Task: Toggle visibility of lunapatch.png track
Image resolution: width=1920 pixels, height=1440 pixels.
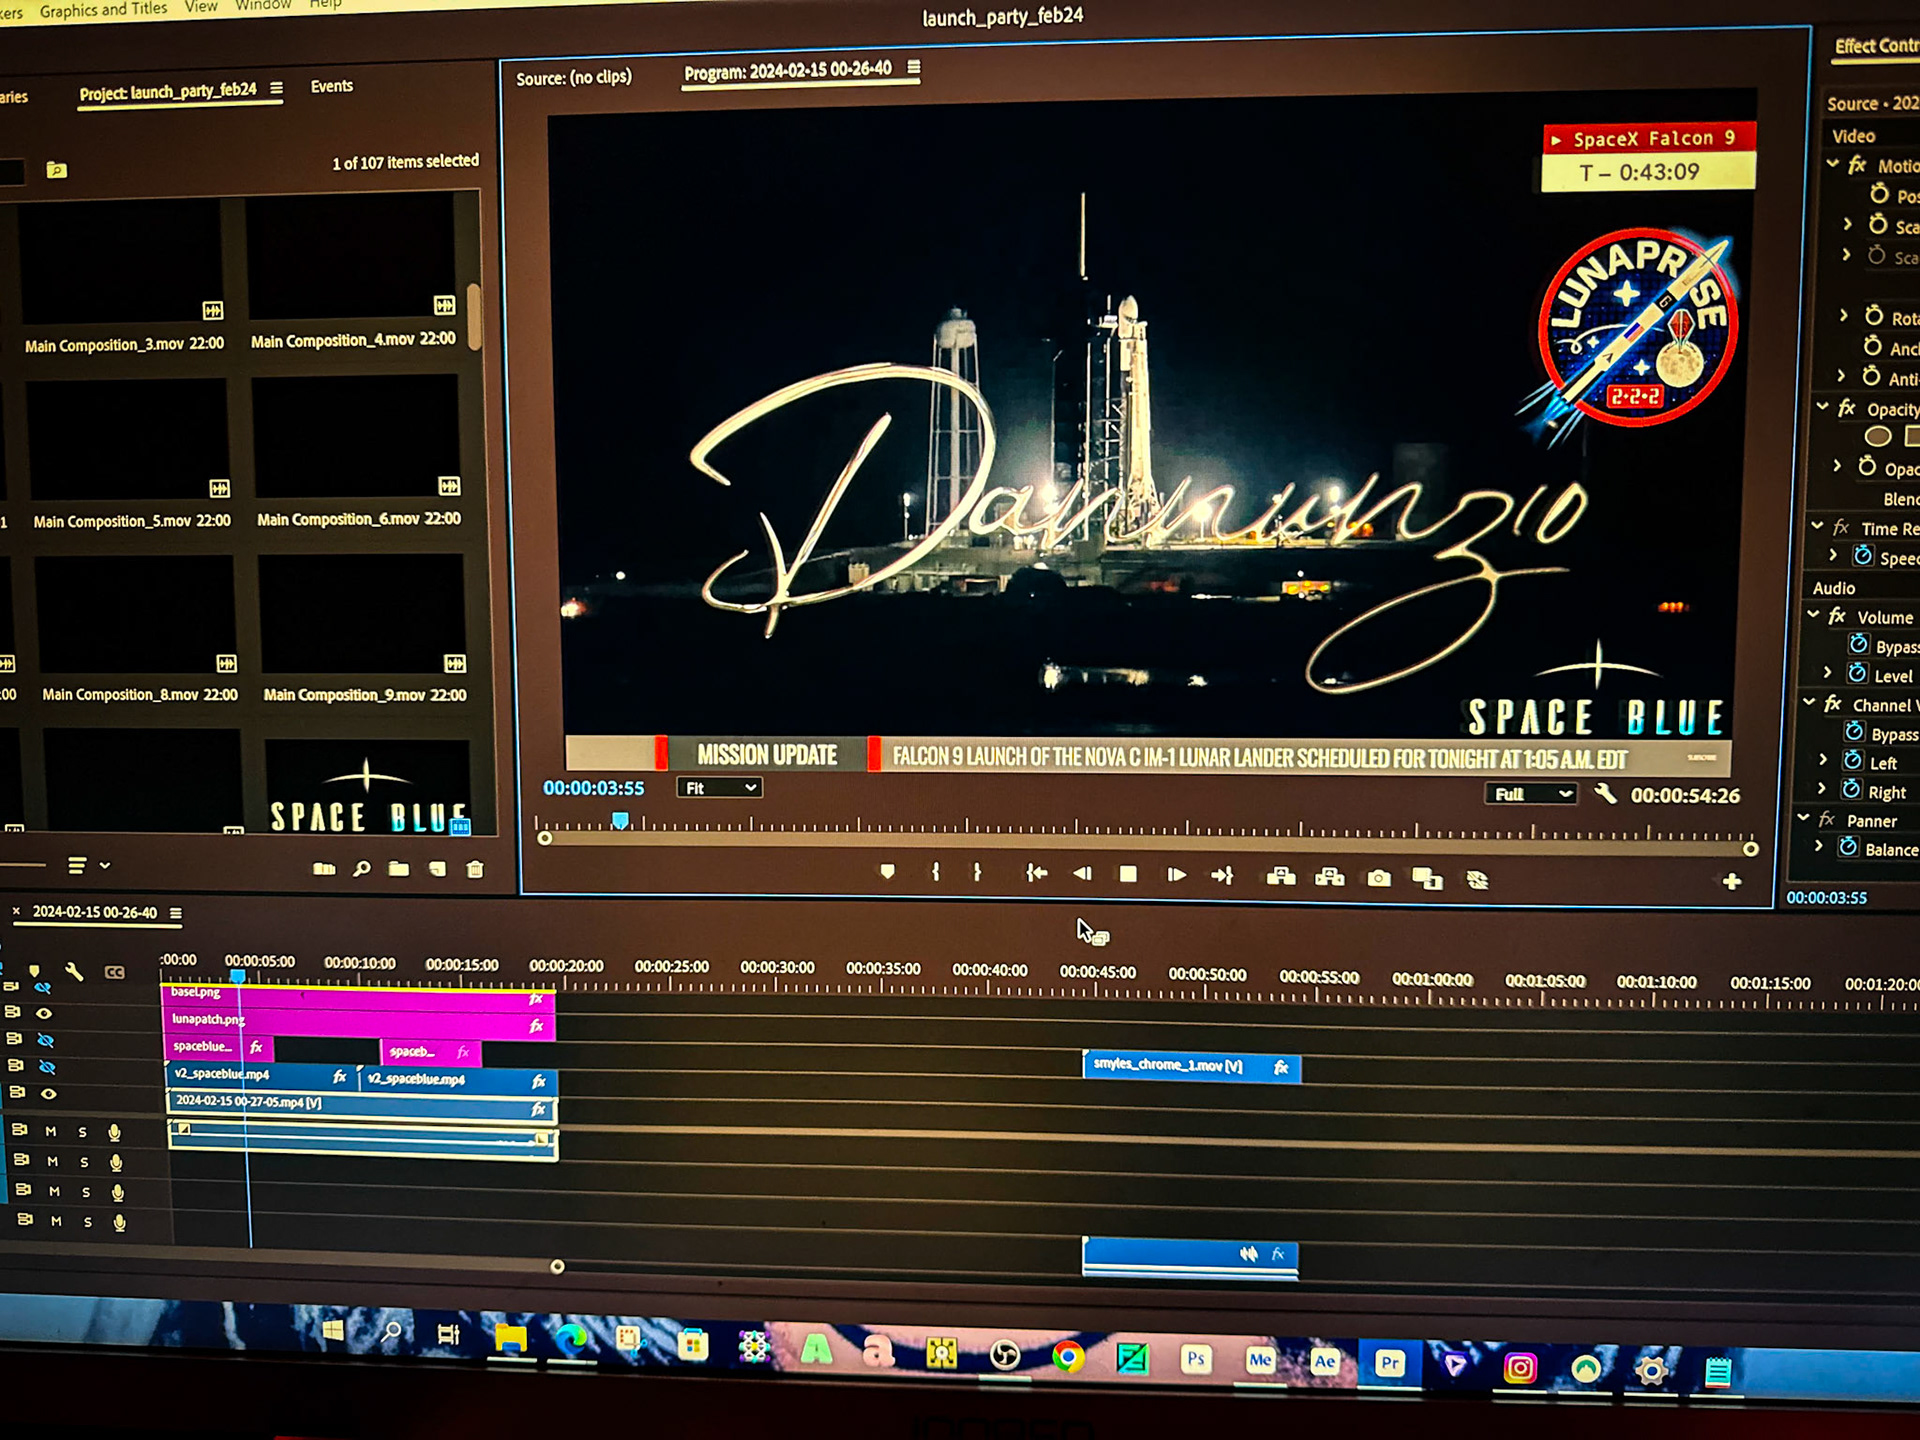Action: 44,1013
